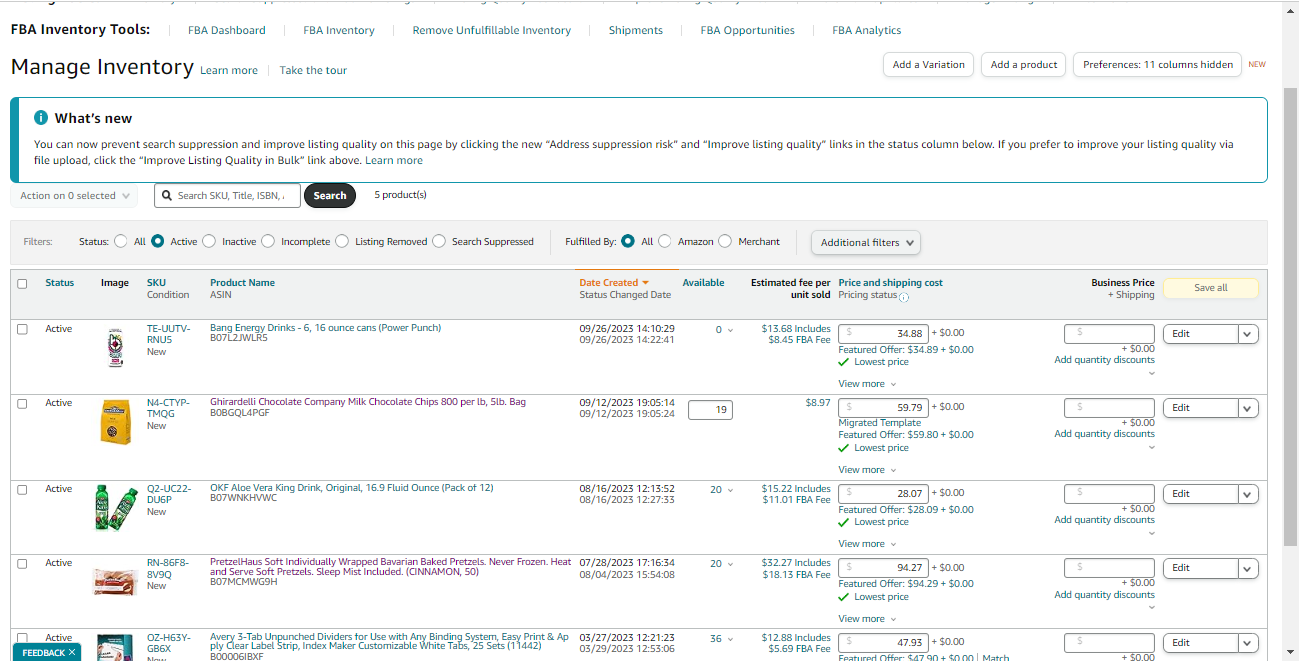Image resolution: width=1299 pixels, height=661 pixels.
Task: Click Add a Variation button
Action: tap(929, 64)
